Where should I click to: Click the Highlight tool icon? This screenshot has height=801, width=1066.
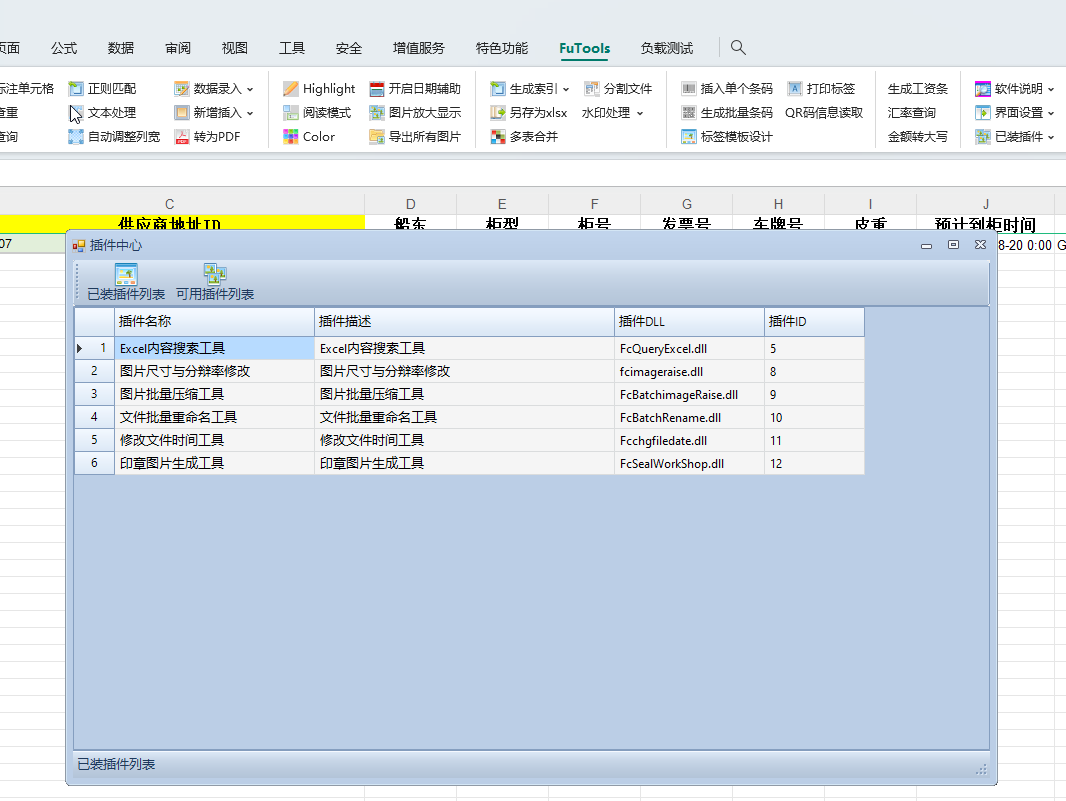click(x=291, y=88)
